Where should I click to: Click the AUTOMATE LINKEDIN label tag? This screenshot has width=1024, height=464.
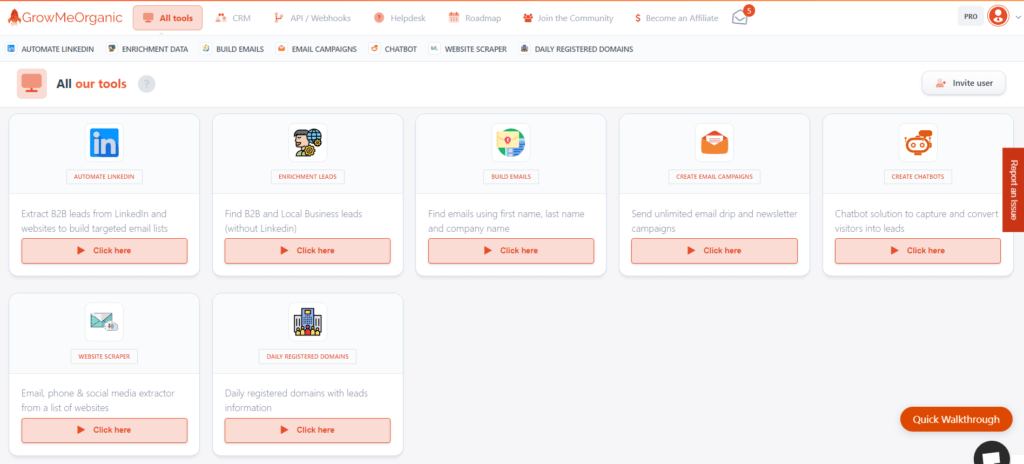pyautogui.click(x=104, y=176)
